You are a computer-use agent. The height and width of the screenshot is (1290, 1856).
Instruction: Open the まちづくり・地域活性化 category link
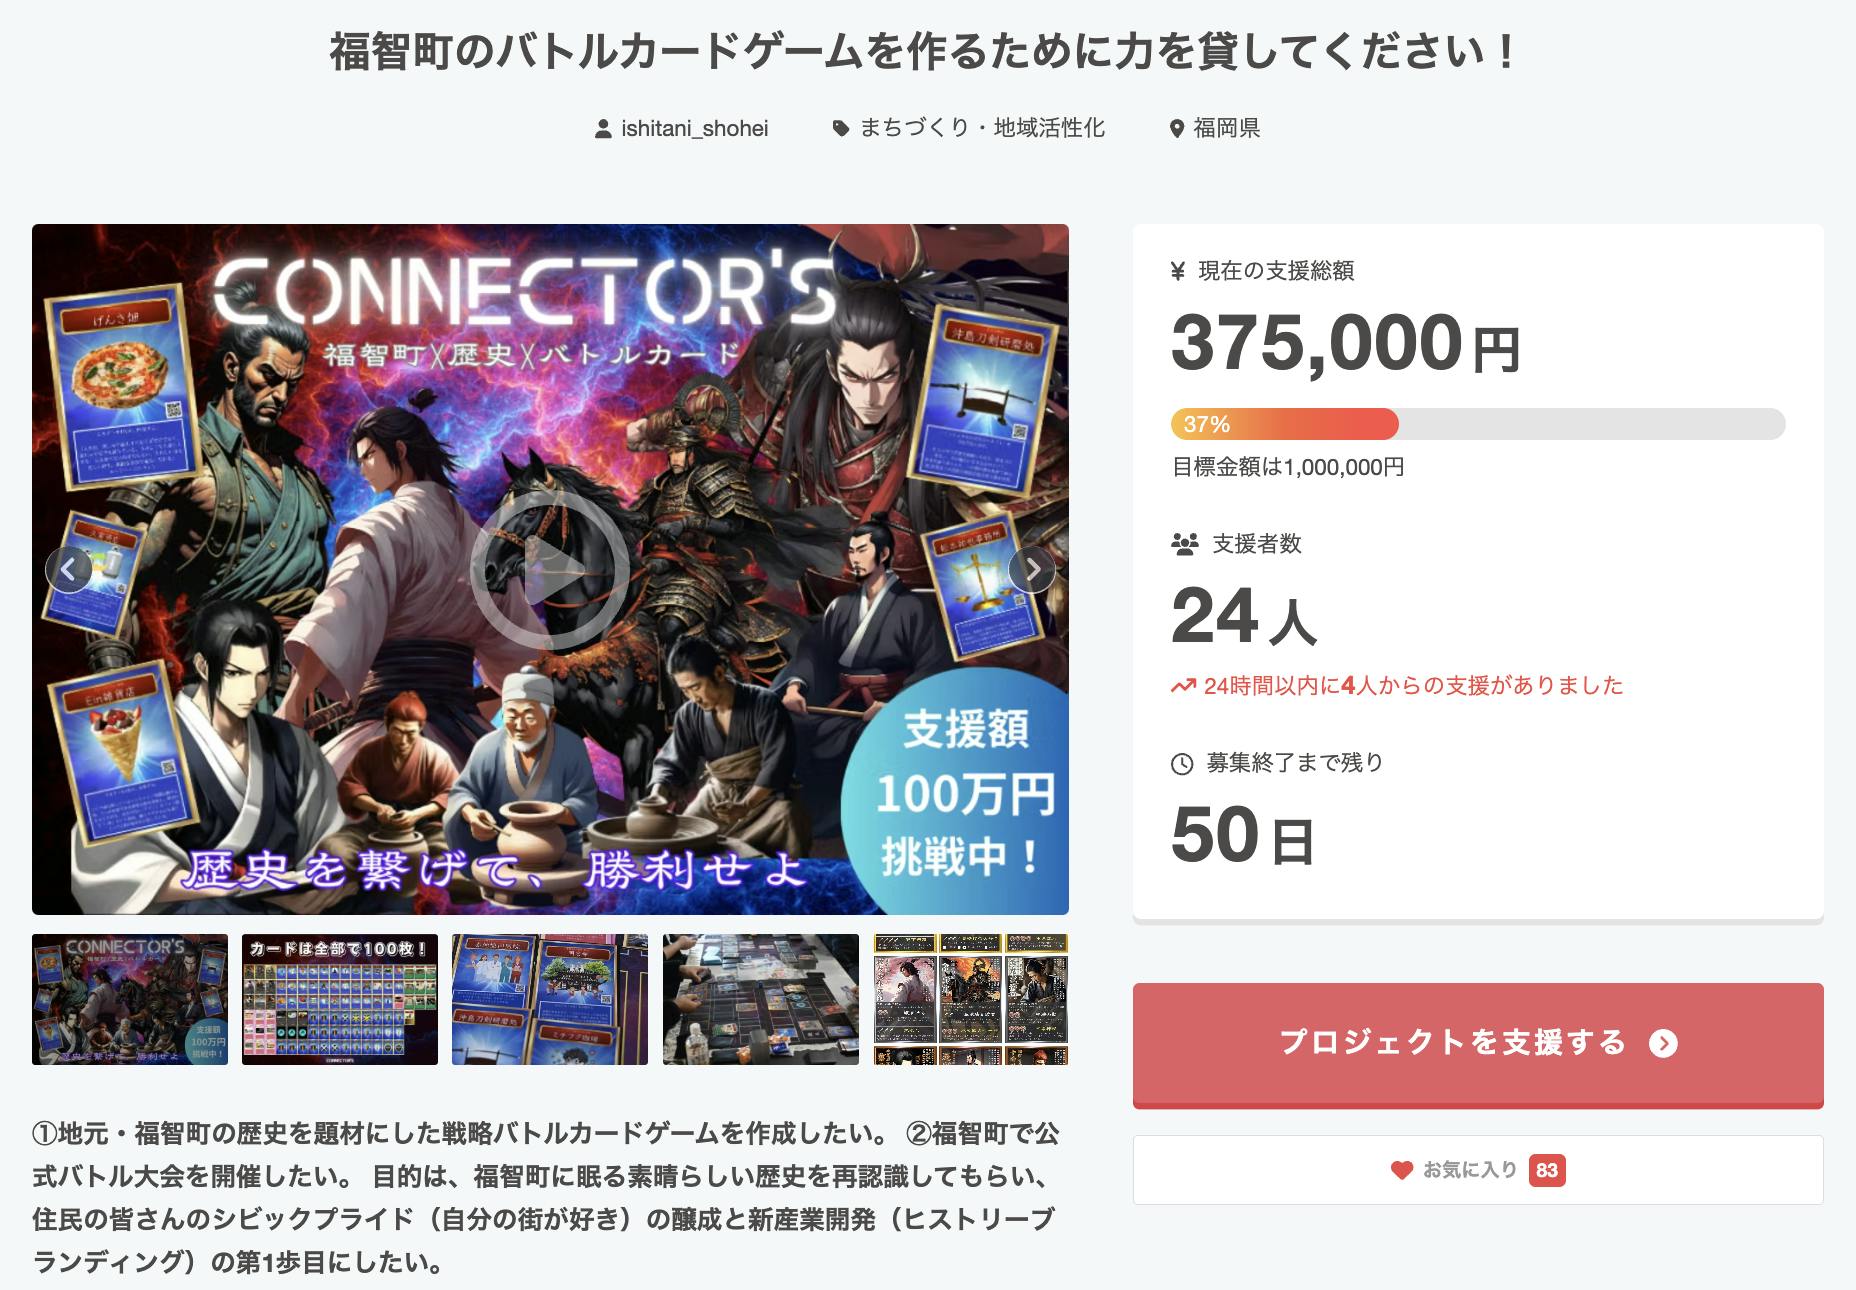point(982,129)
